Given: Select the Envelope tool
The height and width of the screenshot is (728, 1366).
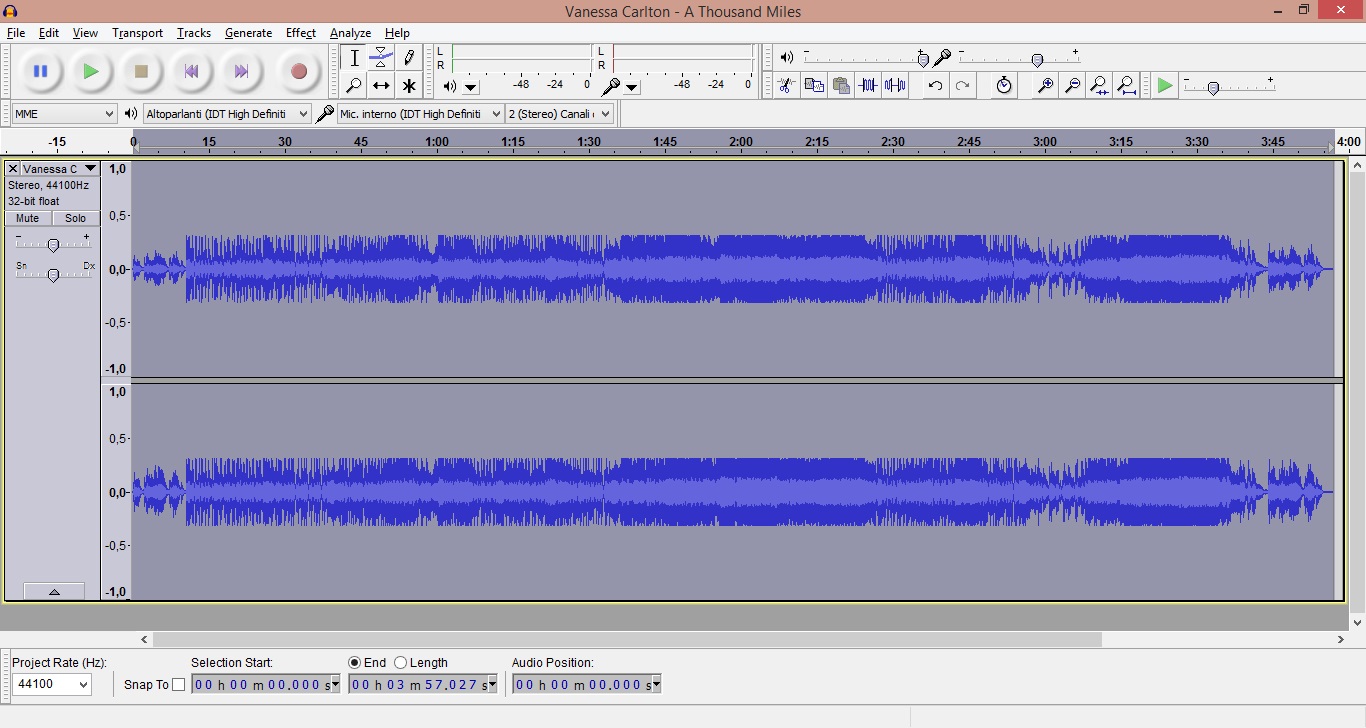Looking at the screenshot, I should [x=381, y=58].
